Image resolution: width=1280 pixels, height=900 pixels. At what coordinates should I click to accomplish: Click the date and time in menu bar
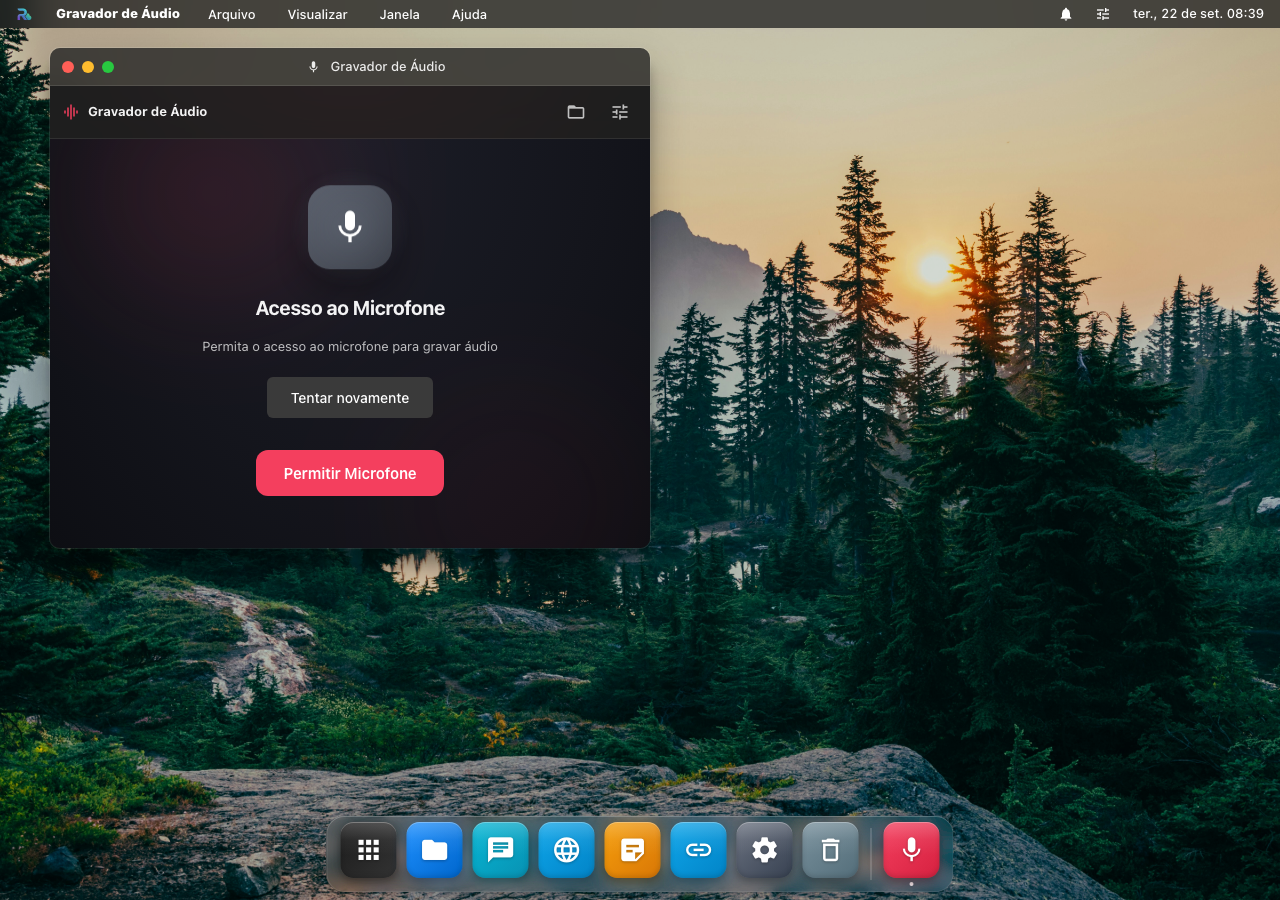point(1198,14)
